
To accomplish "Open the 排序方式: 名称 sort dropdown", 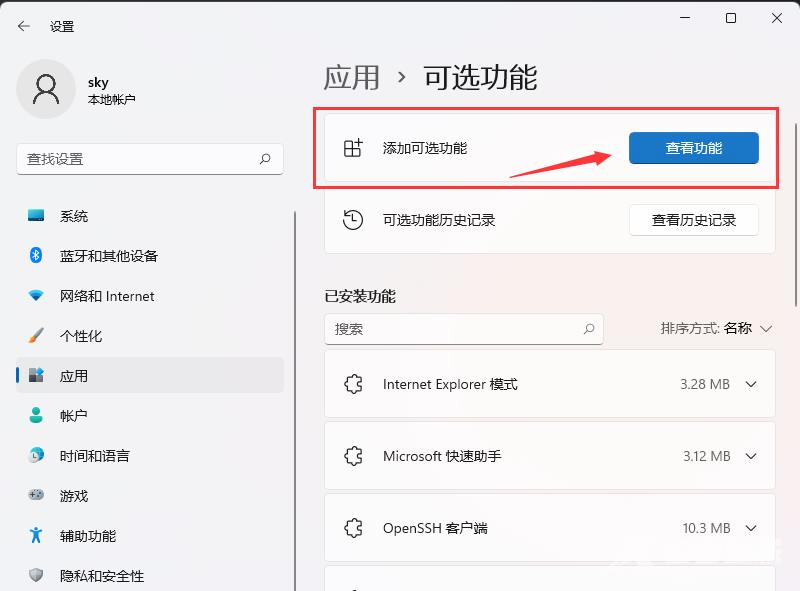I will [716, 328].
